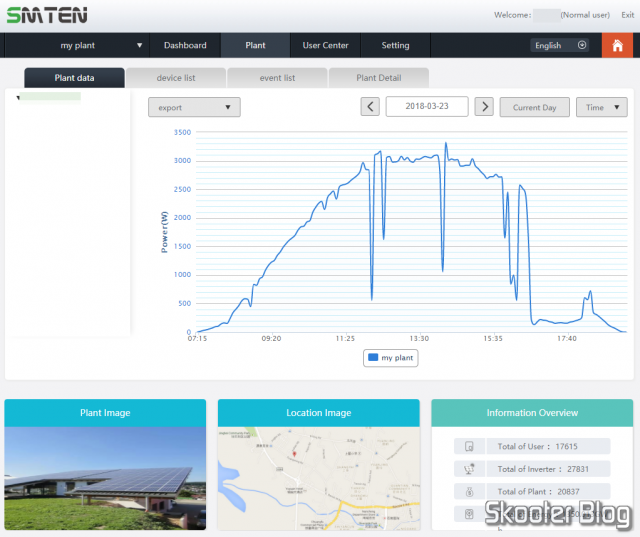Click the Exit link
The image size is (640, 537).
[627, 15]
